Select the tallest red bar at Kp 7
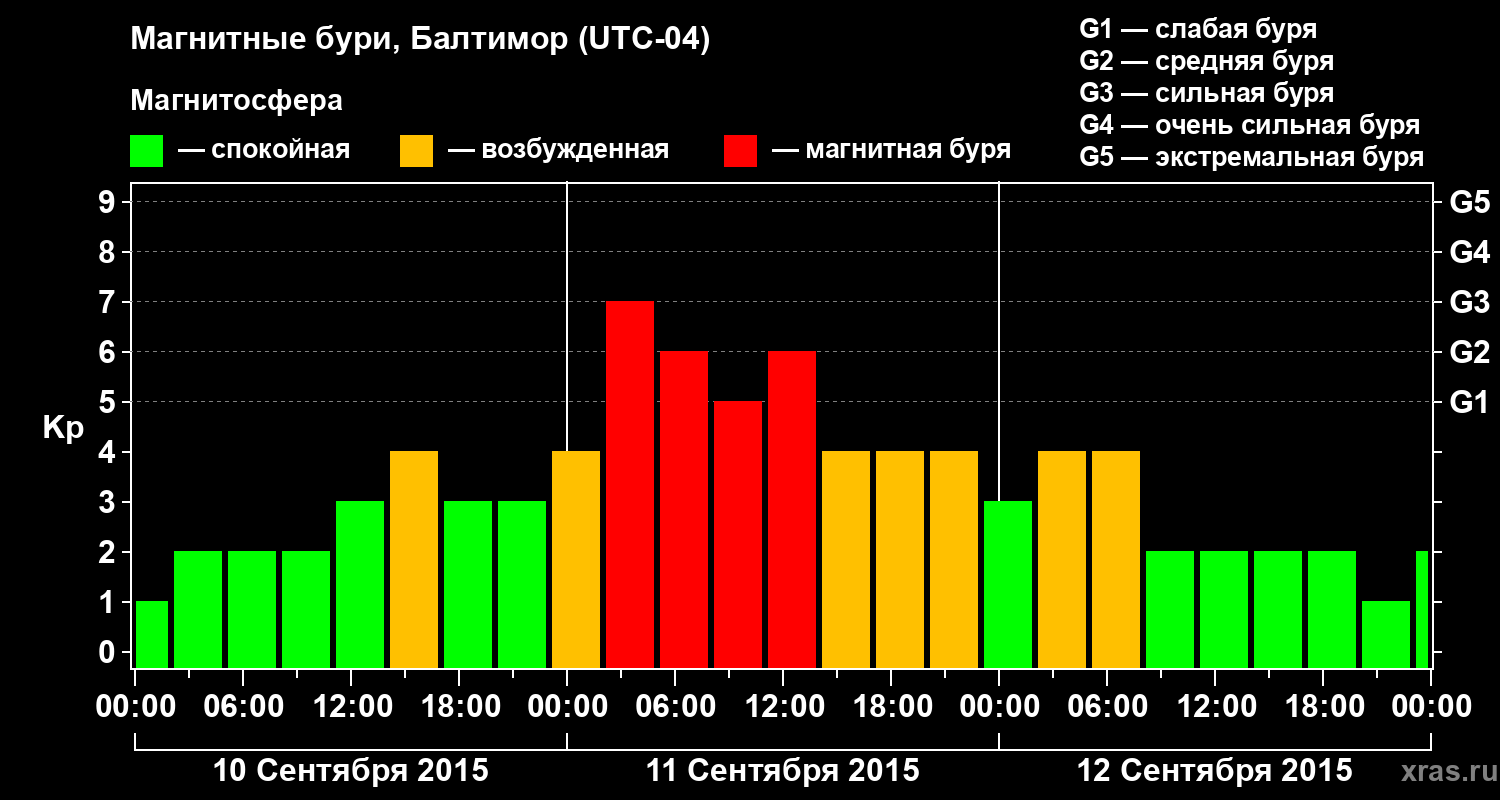 click(x=630, y=484)
